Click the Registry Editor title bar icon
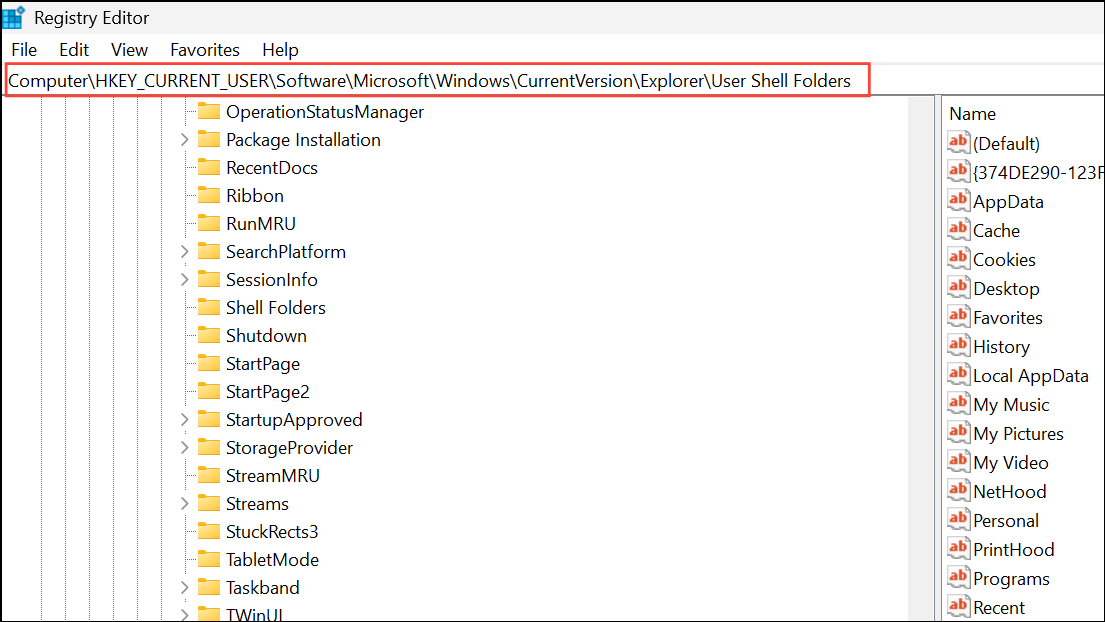This screenshot has height=622, width=1105. coord(14,16)
